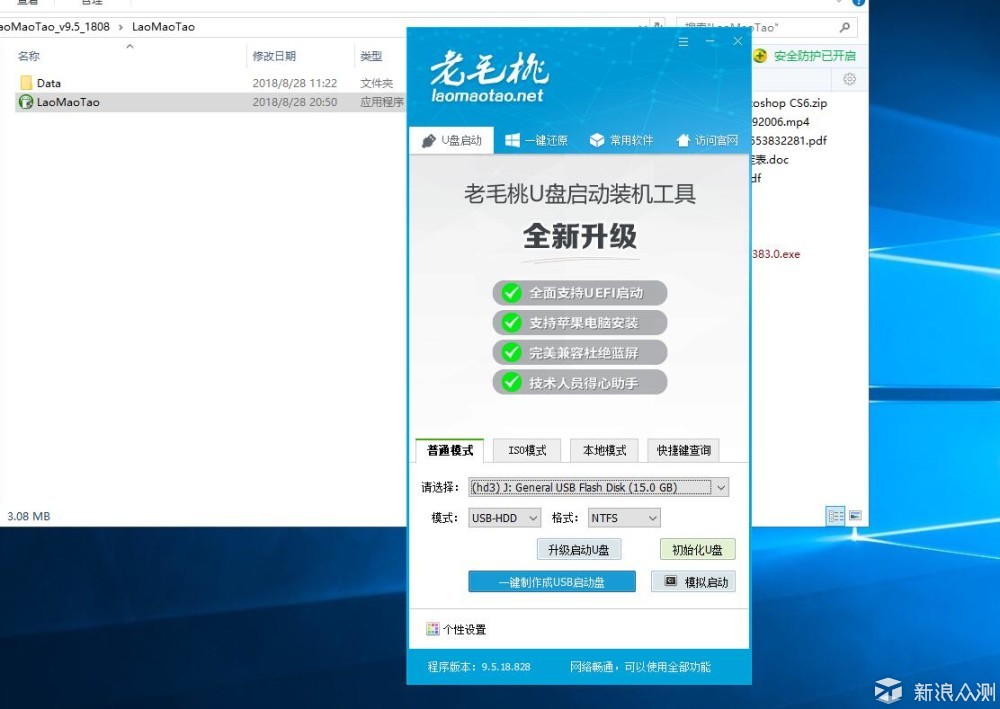Select the 普通模式 tab

[450, 450]
